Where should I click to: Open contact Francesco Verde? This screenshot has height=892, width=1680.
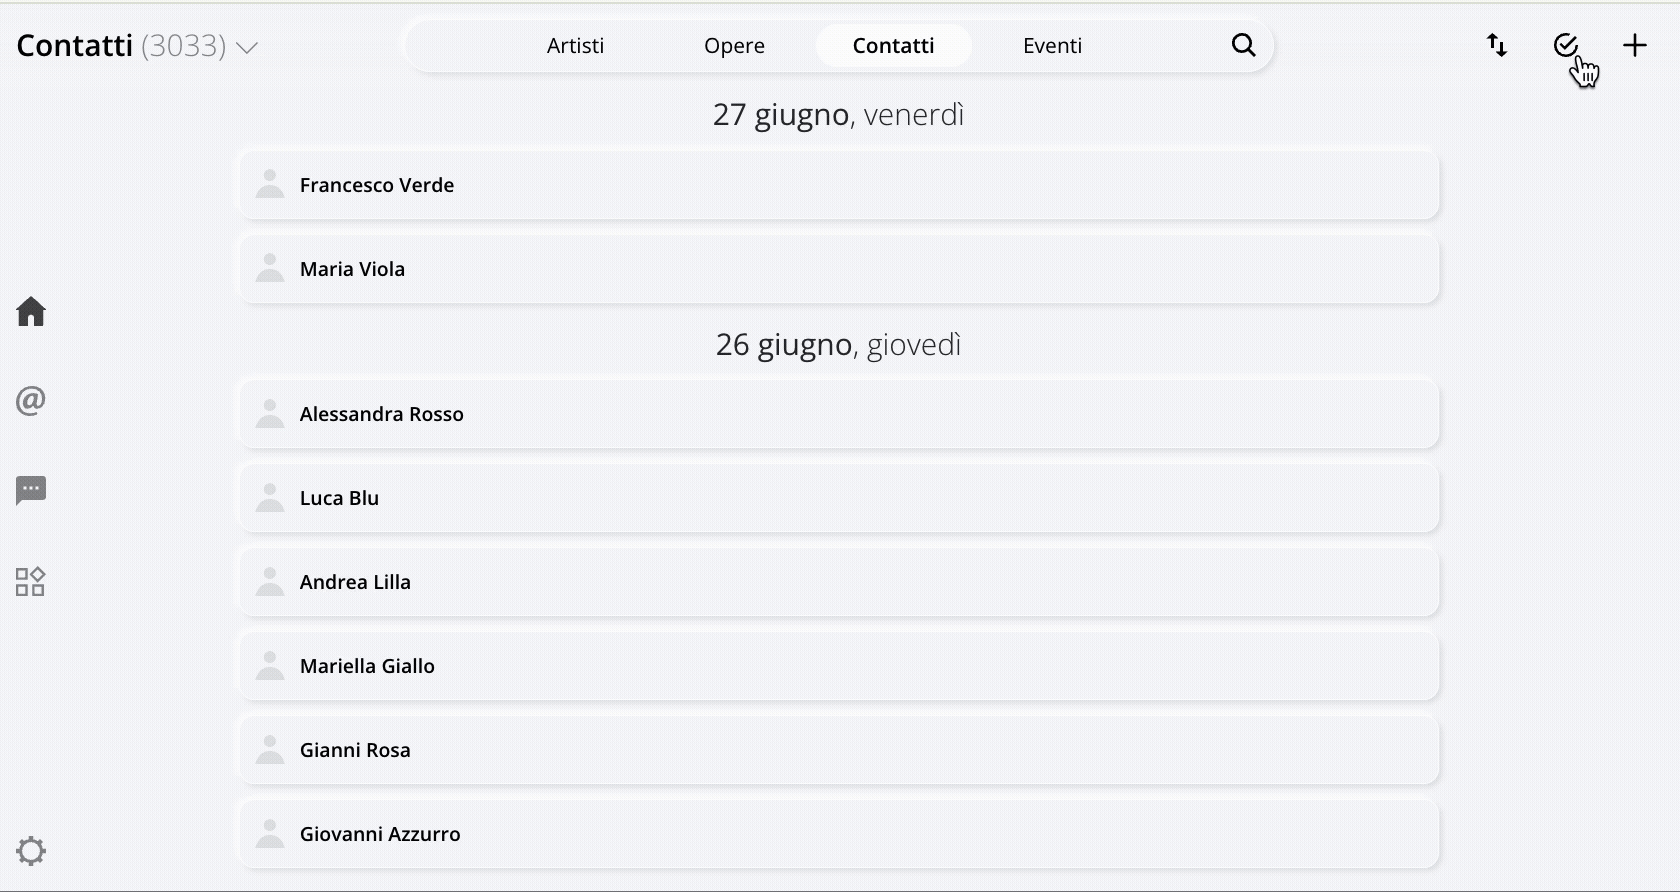click(x=839, y=185)
